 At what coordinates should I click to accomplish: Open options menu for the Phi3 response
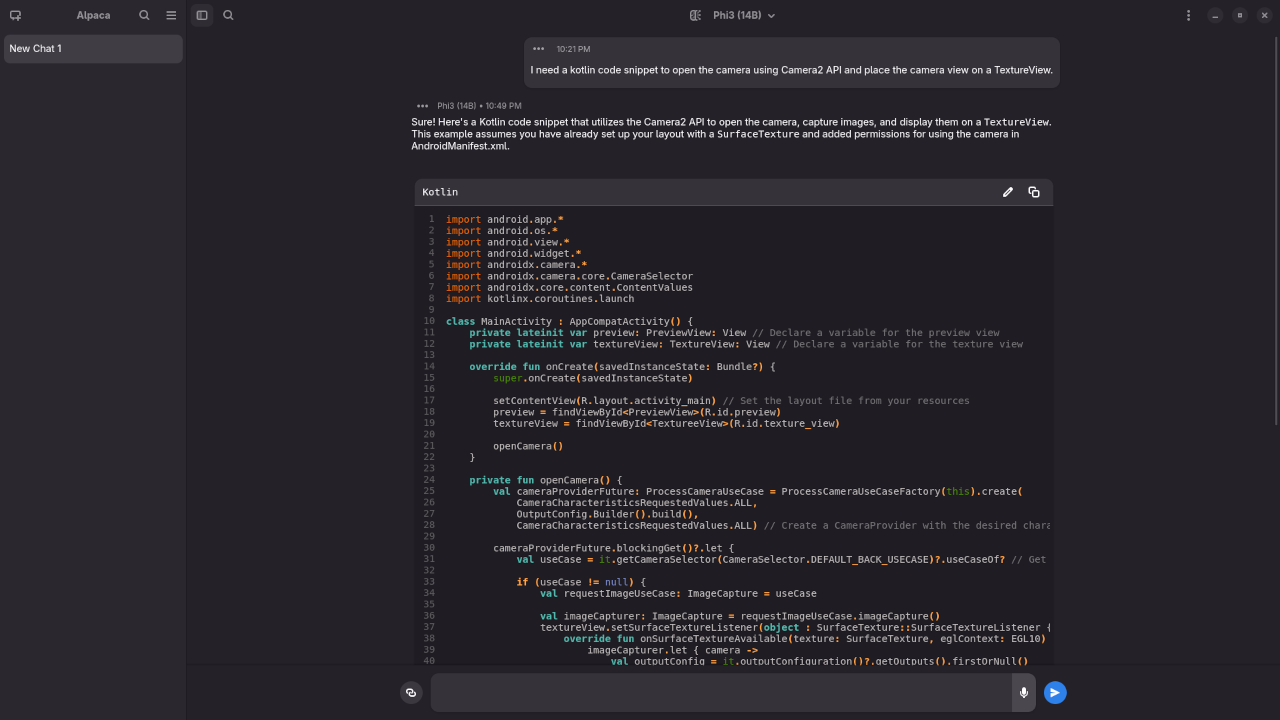(422, 105)
